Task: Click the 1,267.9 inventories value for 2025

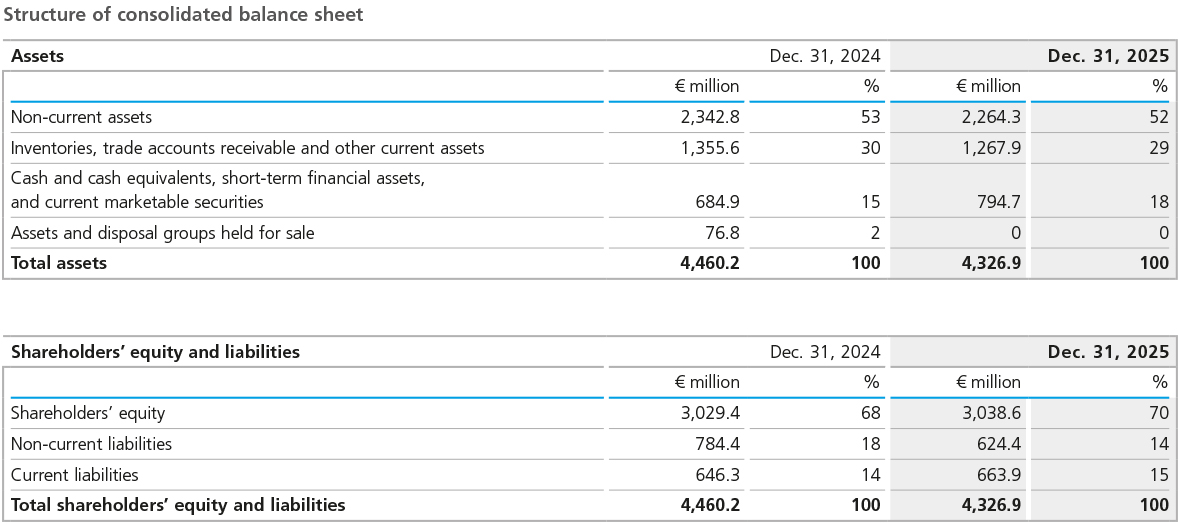Action: [991, 148]
